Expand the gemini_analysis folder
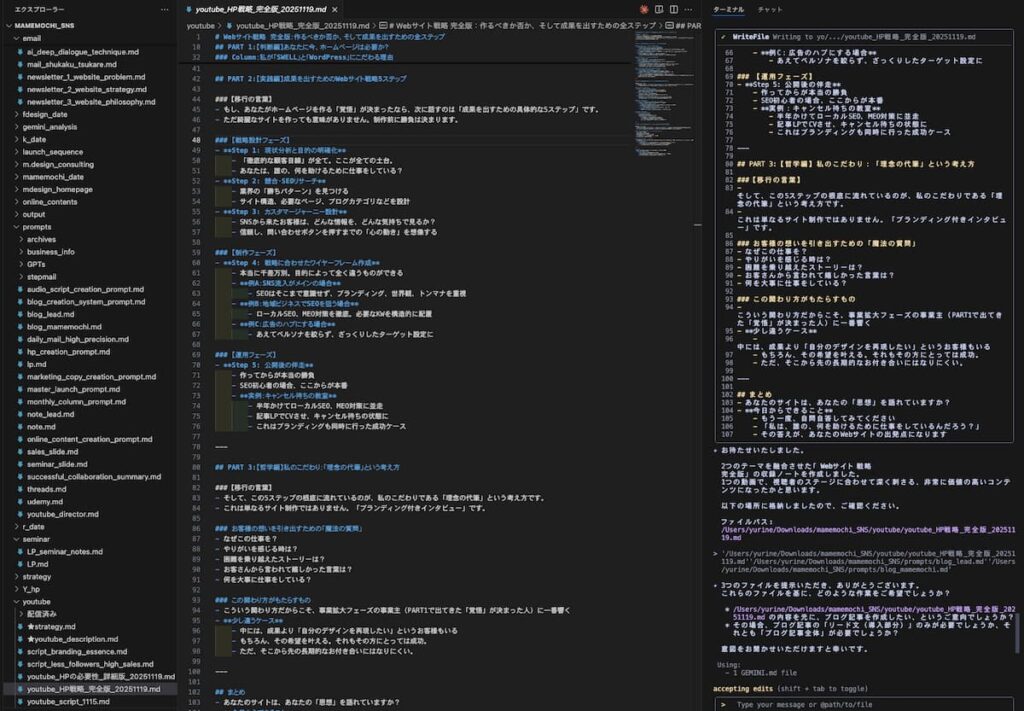The height and width of the screenshot is (711, 1024). pyautogui.click(x=15, y=127)
